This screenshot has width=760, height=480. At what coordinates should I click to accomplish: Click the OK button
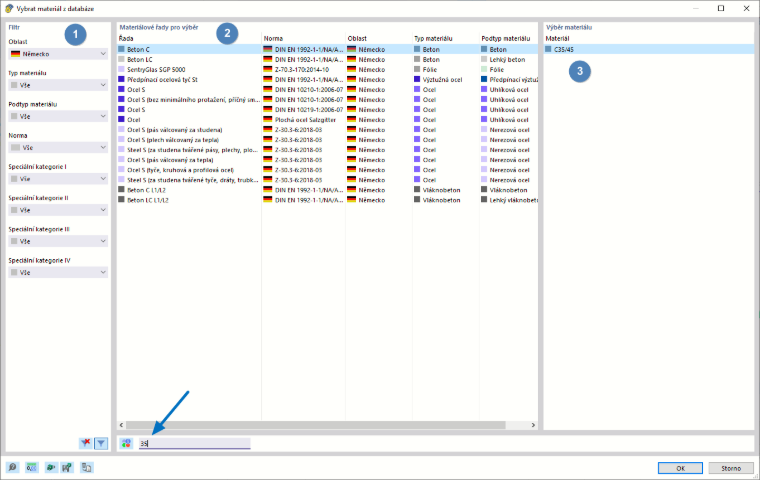pyautogui.click(x=680, y=468)
